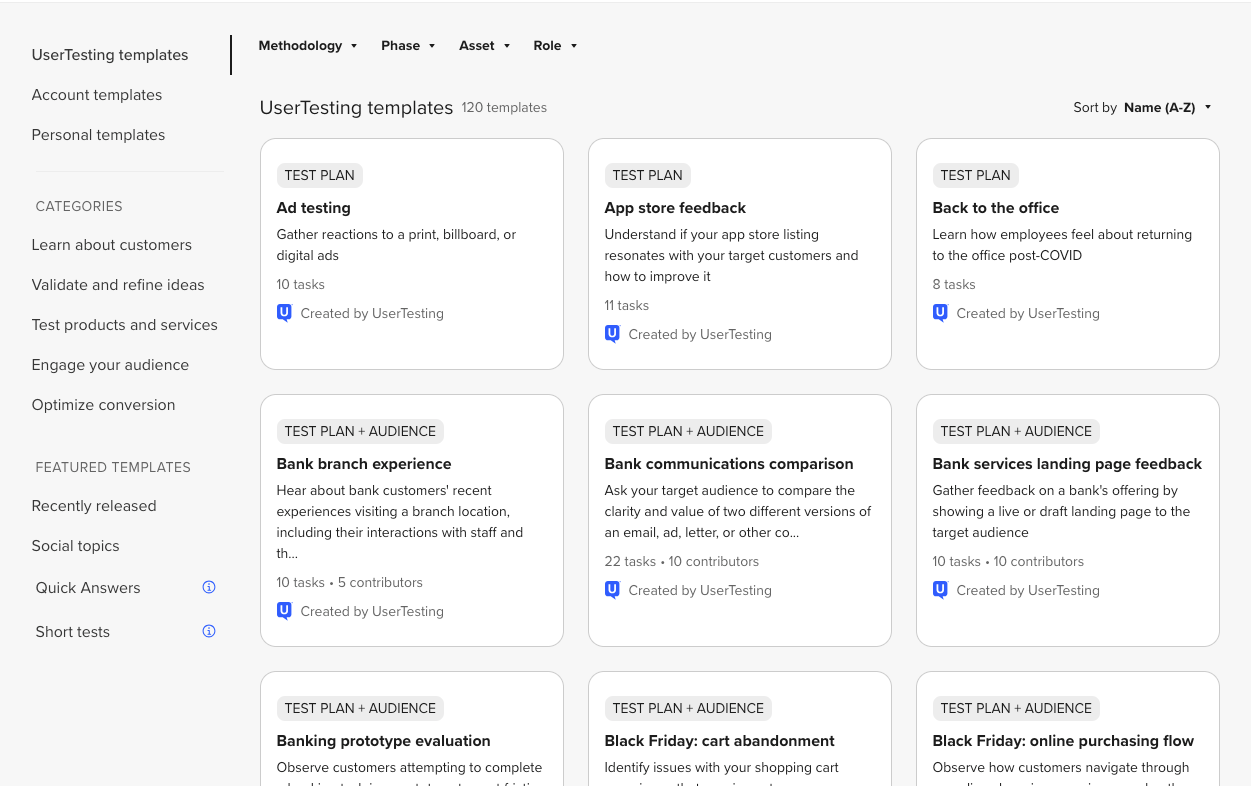Viewport: 1251px width, 786px height.
Task: Select the UserTesting templates tab
Action: point(110,55)
